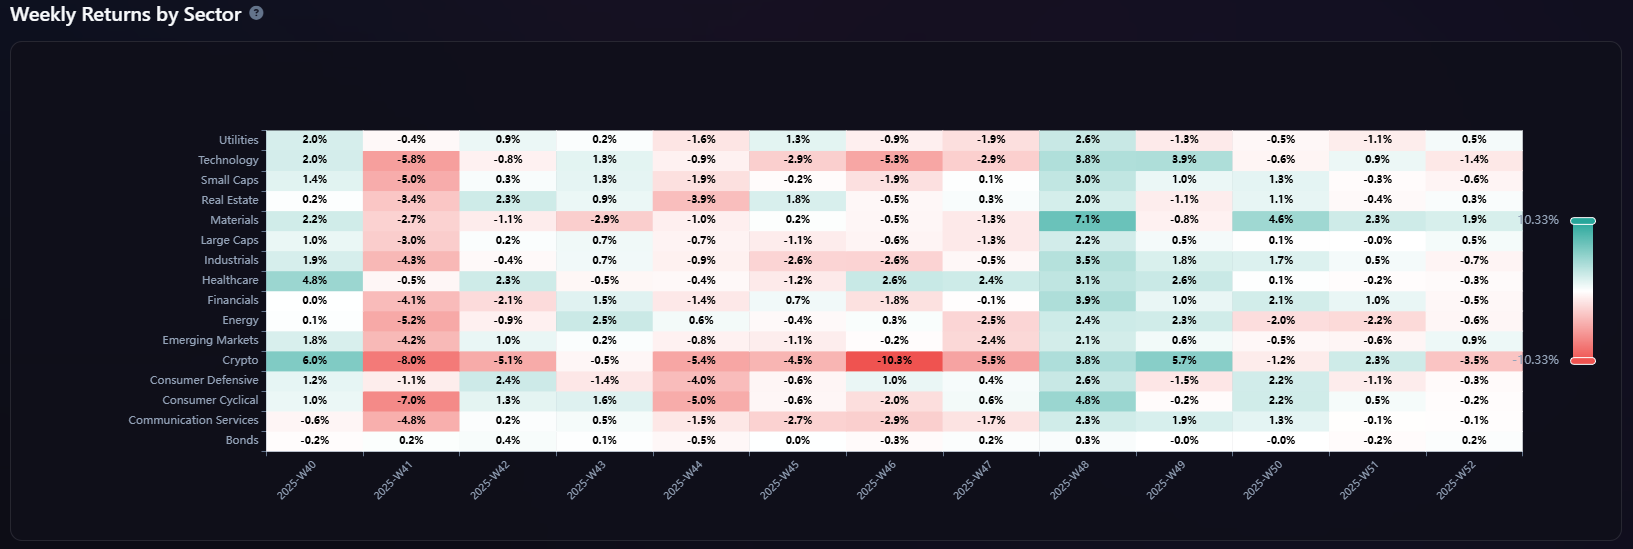The image size is (1633, 549).
Task: Select the Materials W48 cell showing 7.1%
Action: (x=1087, y=220)
